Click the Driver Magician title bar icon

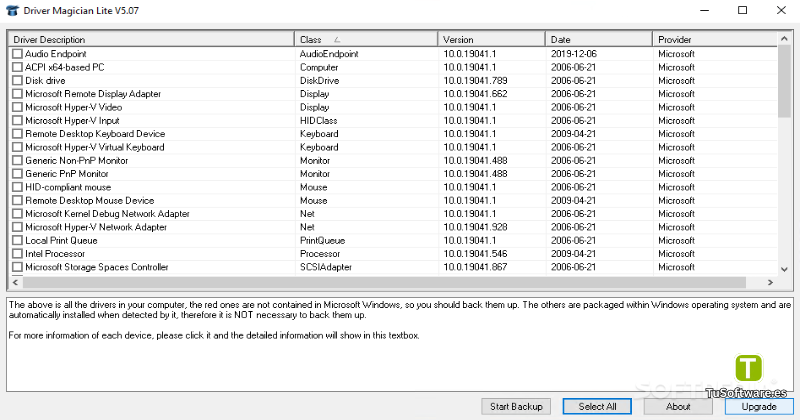click(x=12, y=10)
